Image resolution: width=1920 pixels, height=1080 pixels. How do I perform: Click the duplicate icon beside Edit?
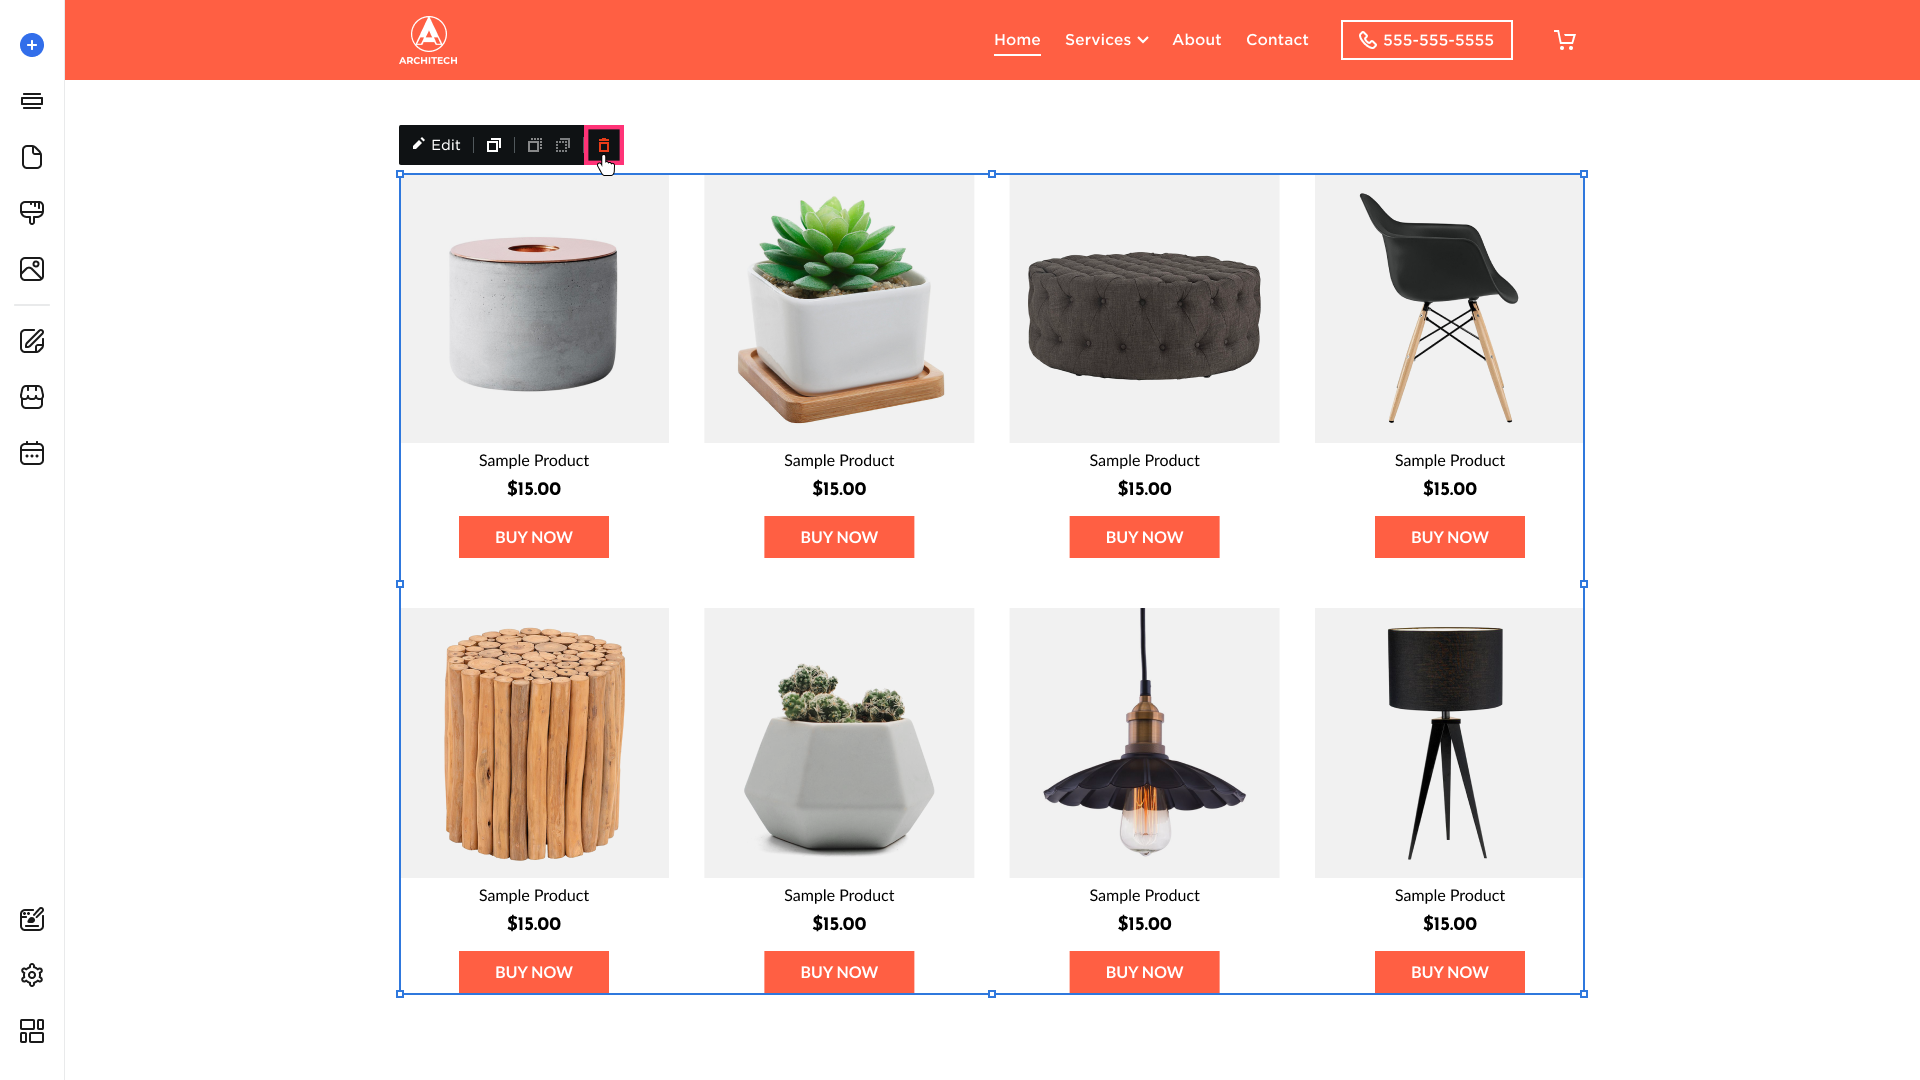click(x=493, y=145)
